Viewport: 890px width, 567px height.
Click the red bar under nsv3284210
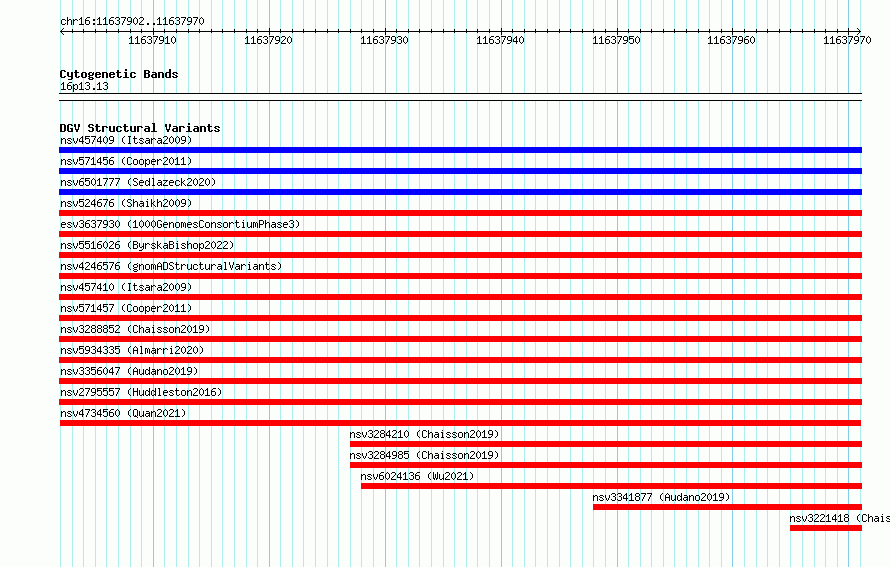[x=606, y=444]
